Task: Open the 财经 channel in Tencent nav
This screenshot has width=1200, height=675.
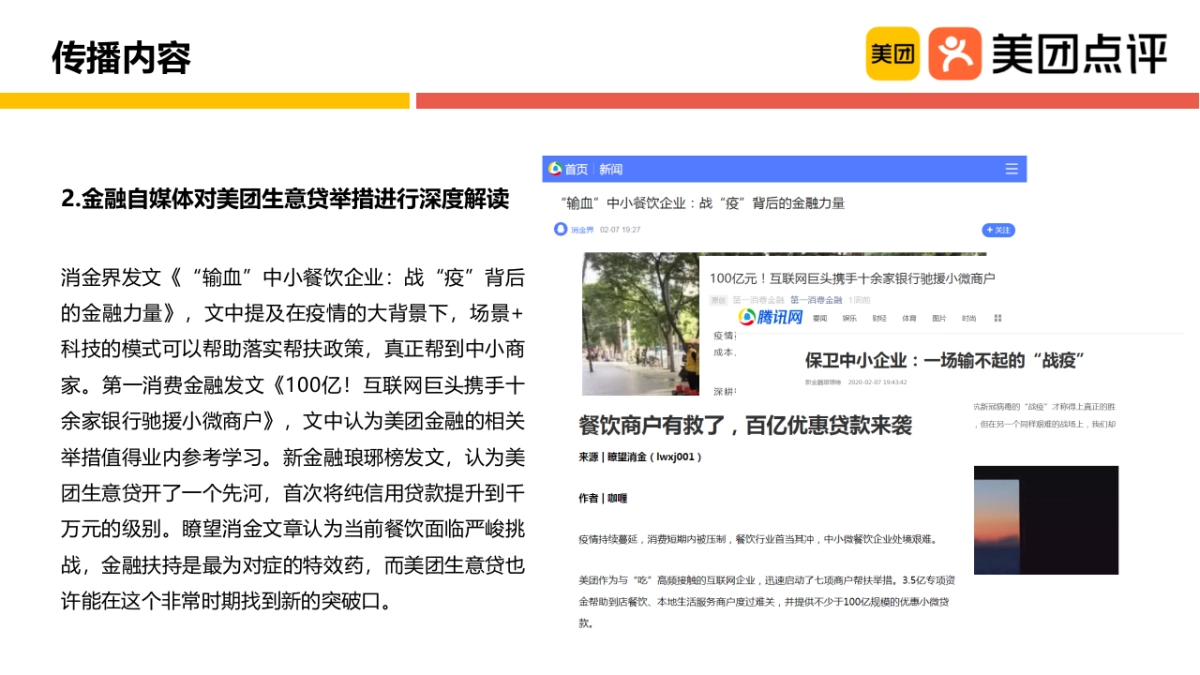Action: pos(879,317)
